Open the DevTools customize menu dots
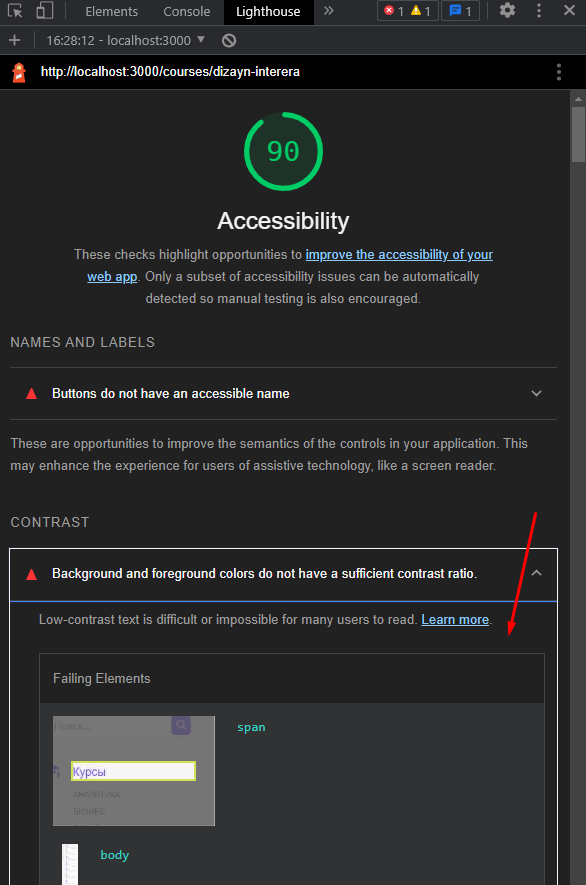This screenshot has height=885, width=586. pyautogui.click(x=539, y=11)
